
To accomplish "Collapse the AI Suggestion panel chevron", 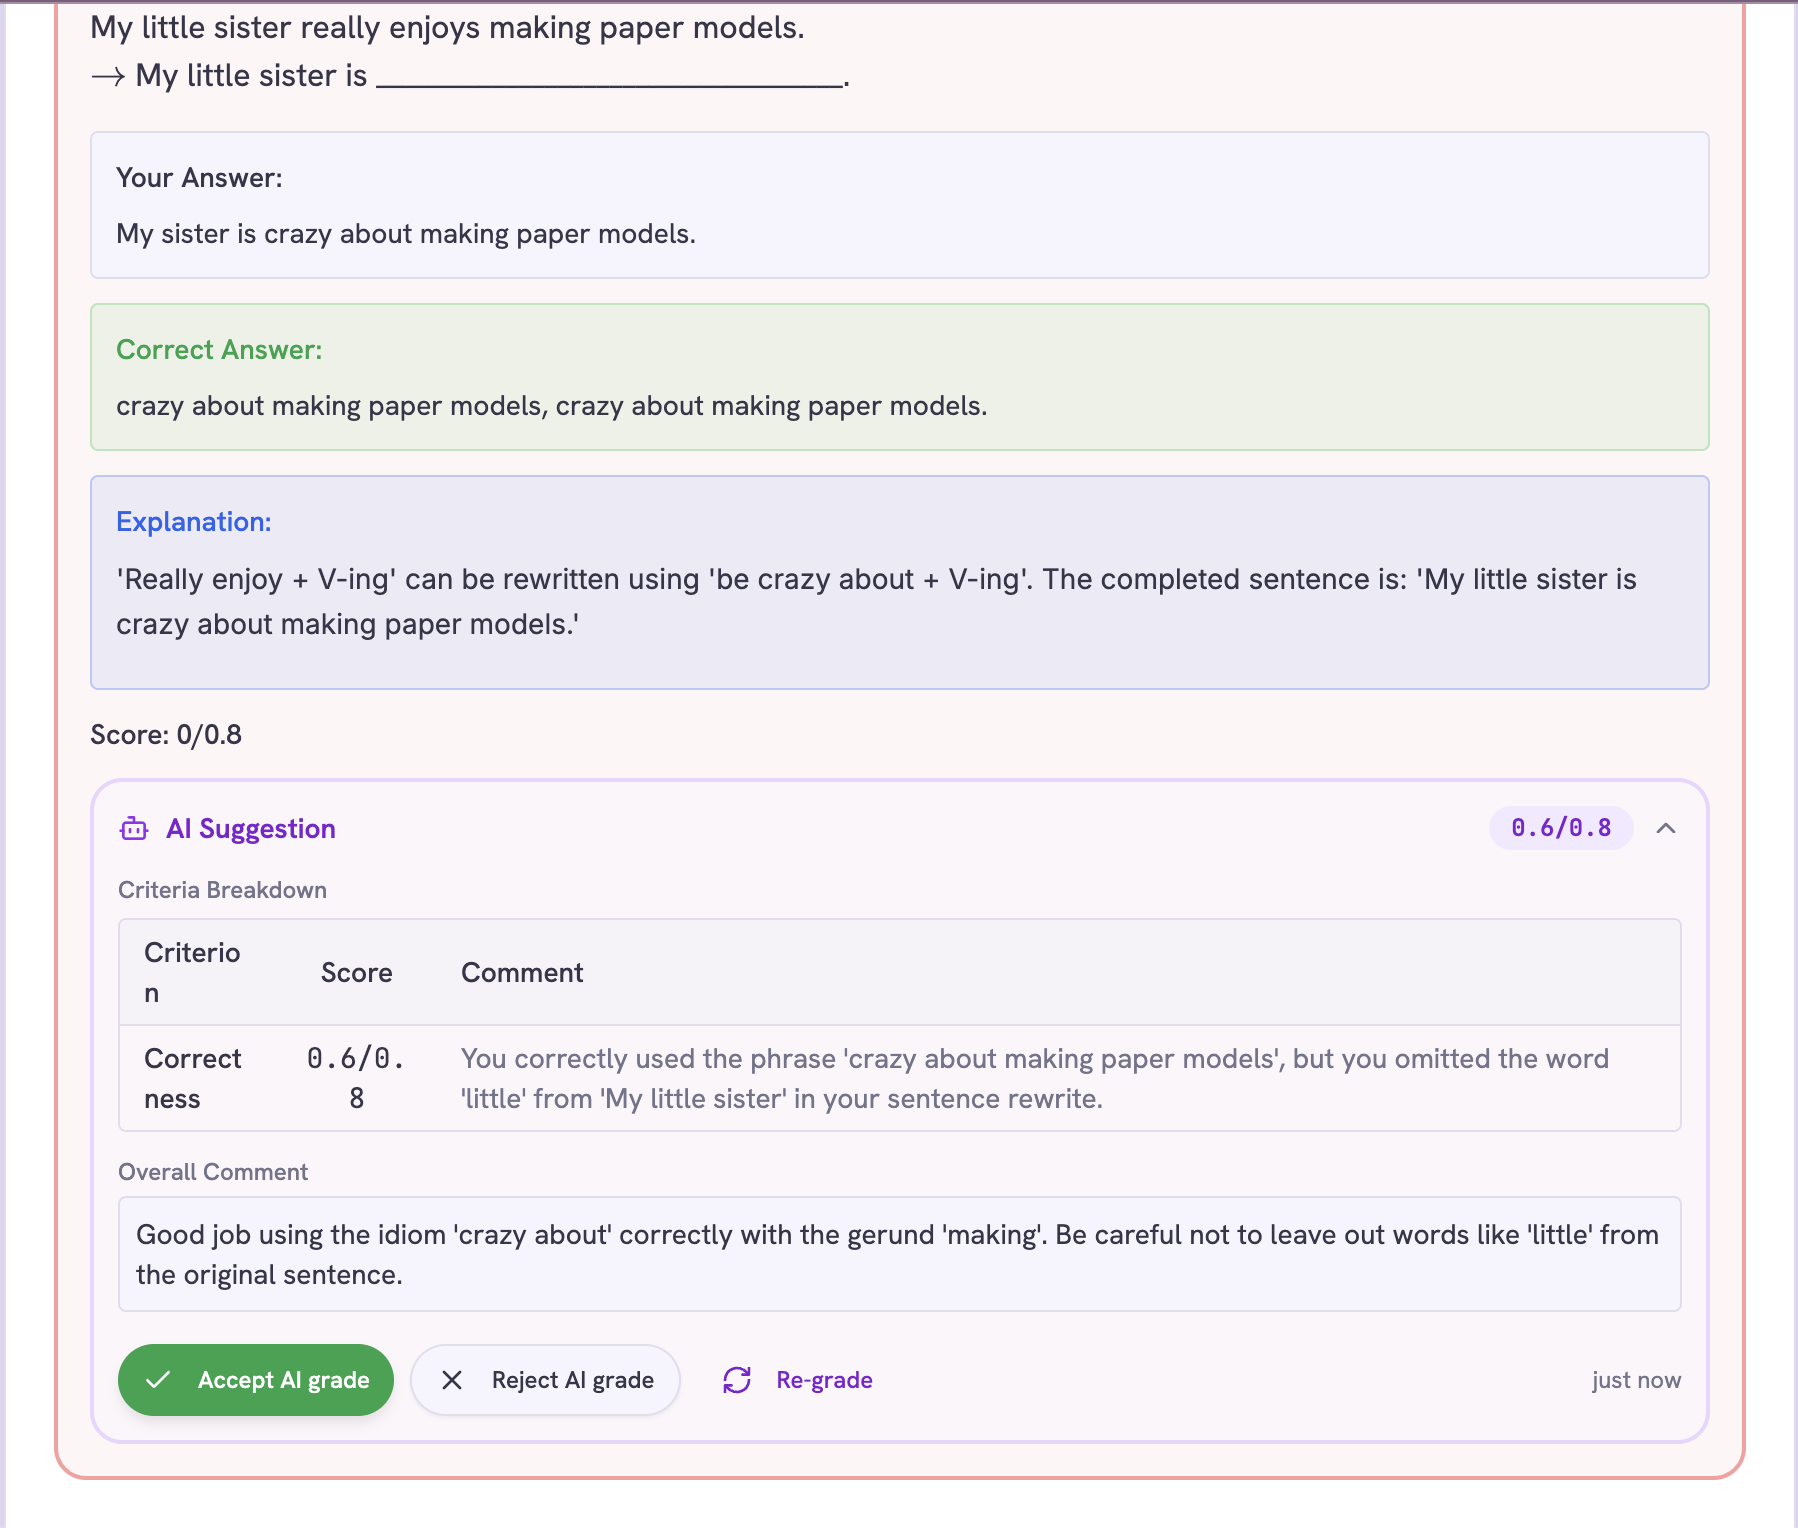I will 1666,828.
